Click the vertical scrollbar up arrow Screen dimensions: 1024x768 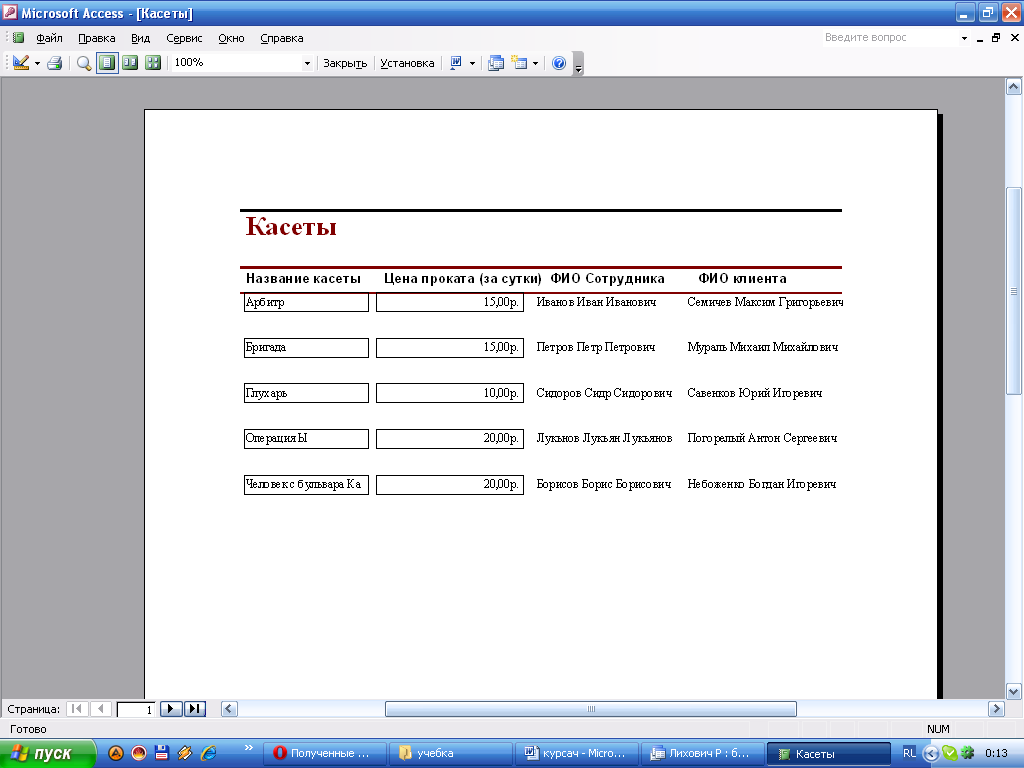(1014, 86)
